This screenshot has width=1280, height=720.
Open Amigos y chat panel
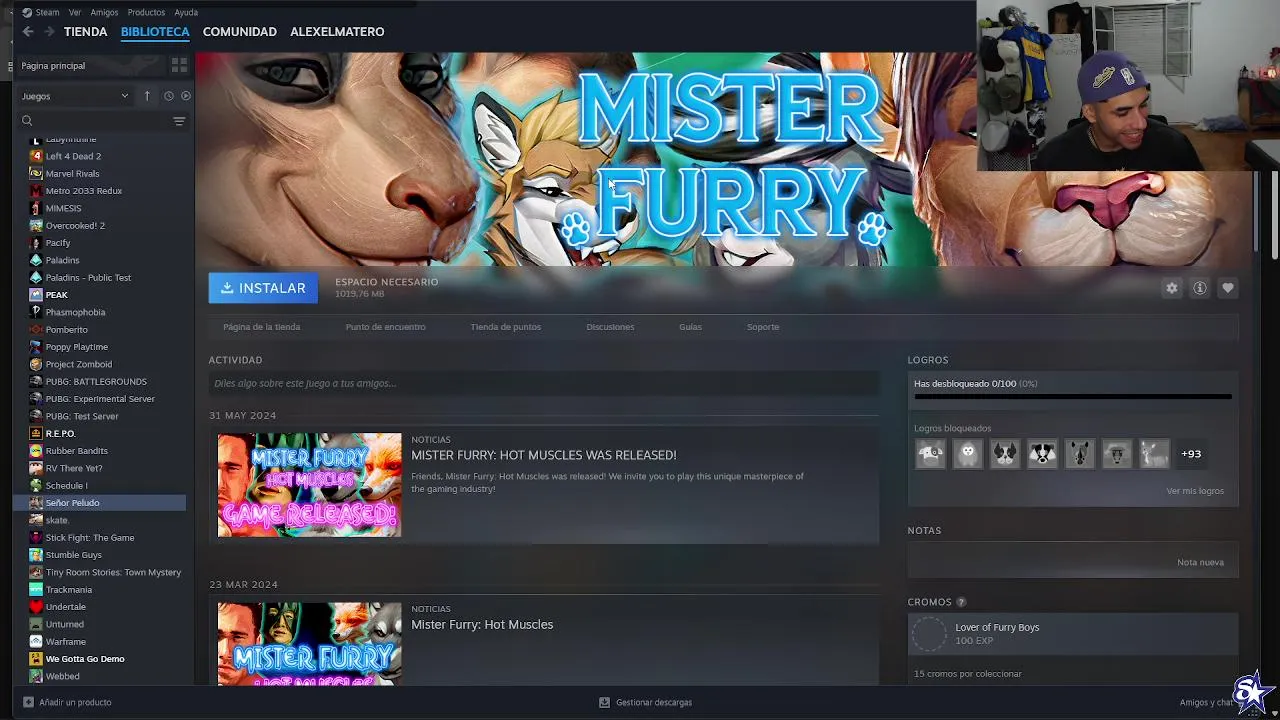click(1206, 702)
